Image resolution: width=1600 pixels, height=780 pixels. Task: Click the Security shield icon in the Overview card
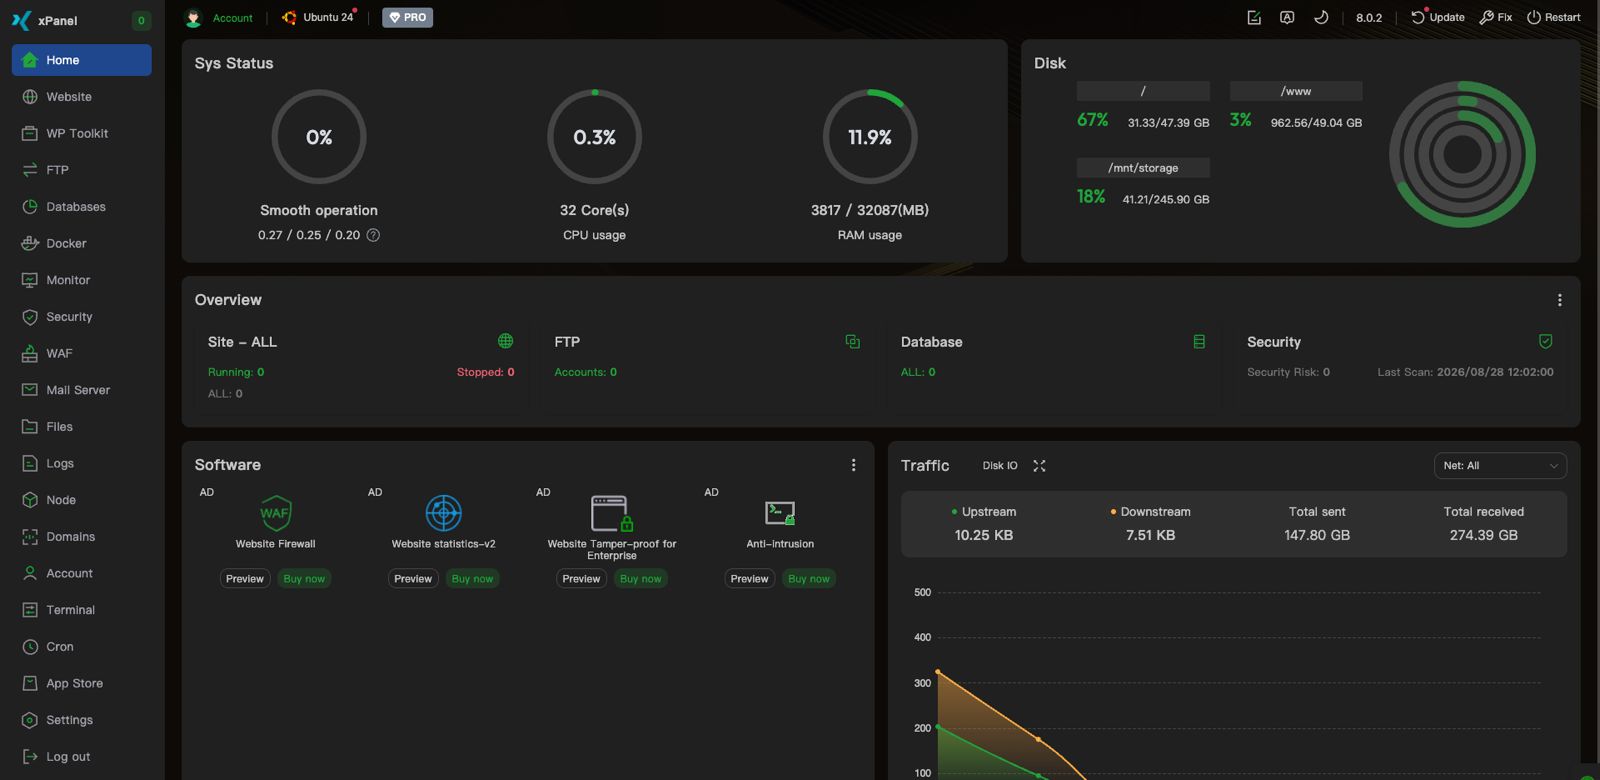[x=1545, y=341]
